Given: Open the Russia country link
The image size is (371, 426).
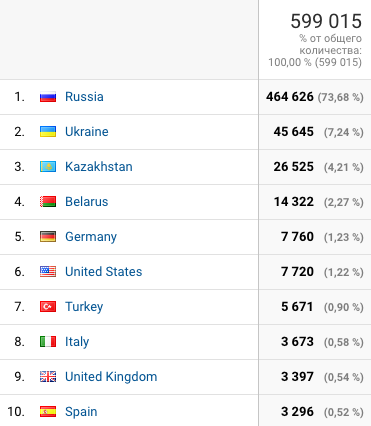Looking at the screenshot, I should (84, 97).
